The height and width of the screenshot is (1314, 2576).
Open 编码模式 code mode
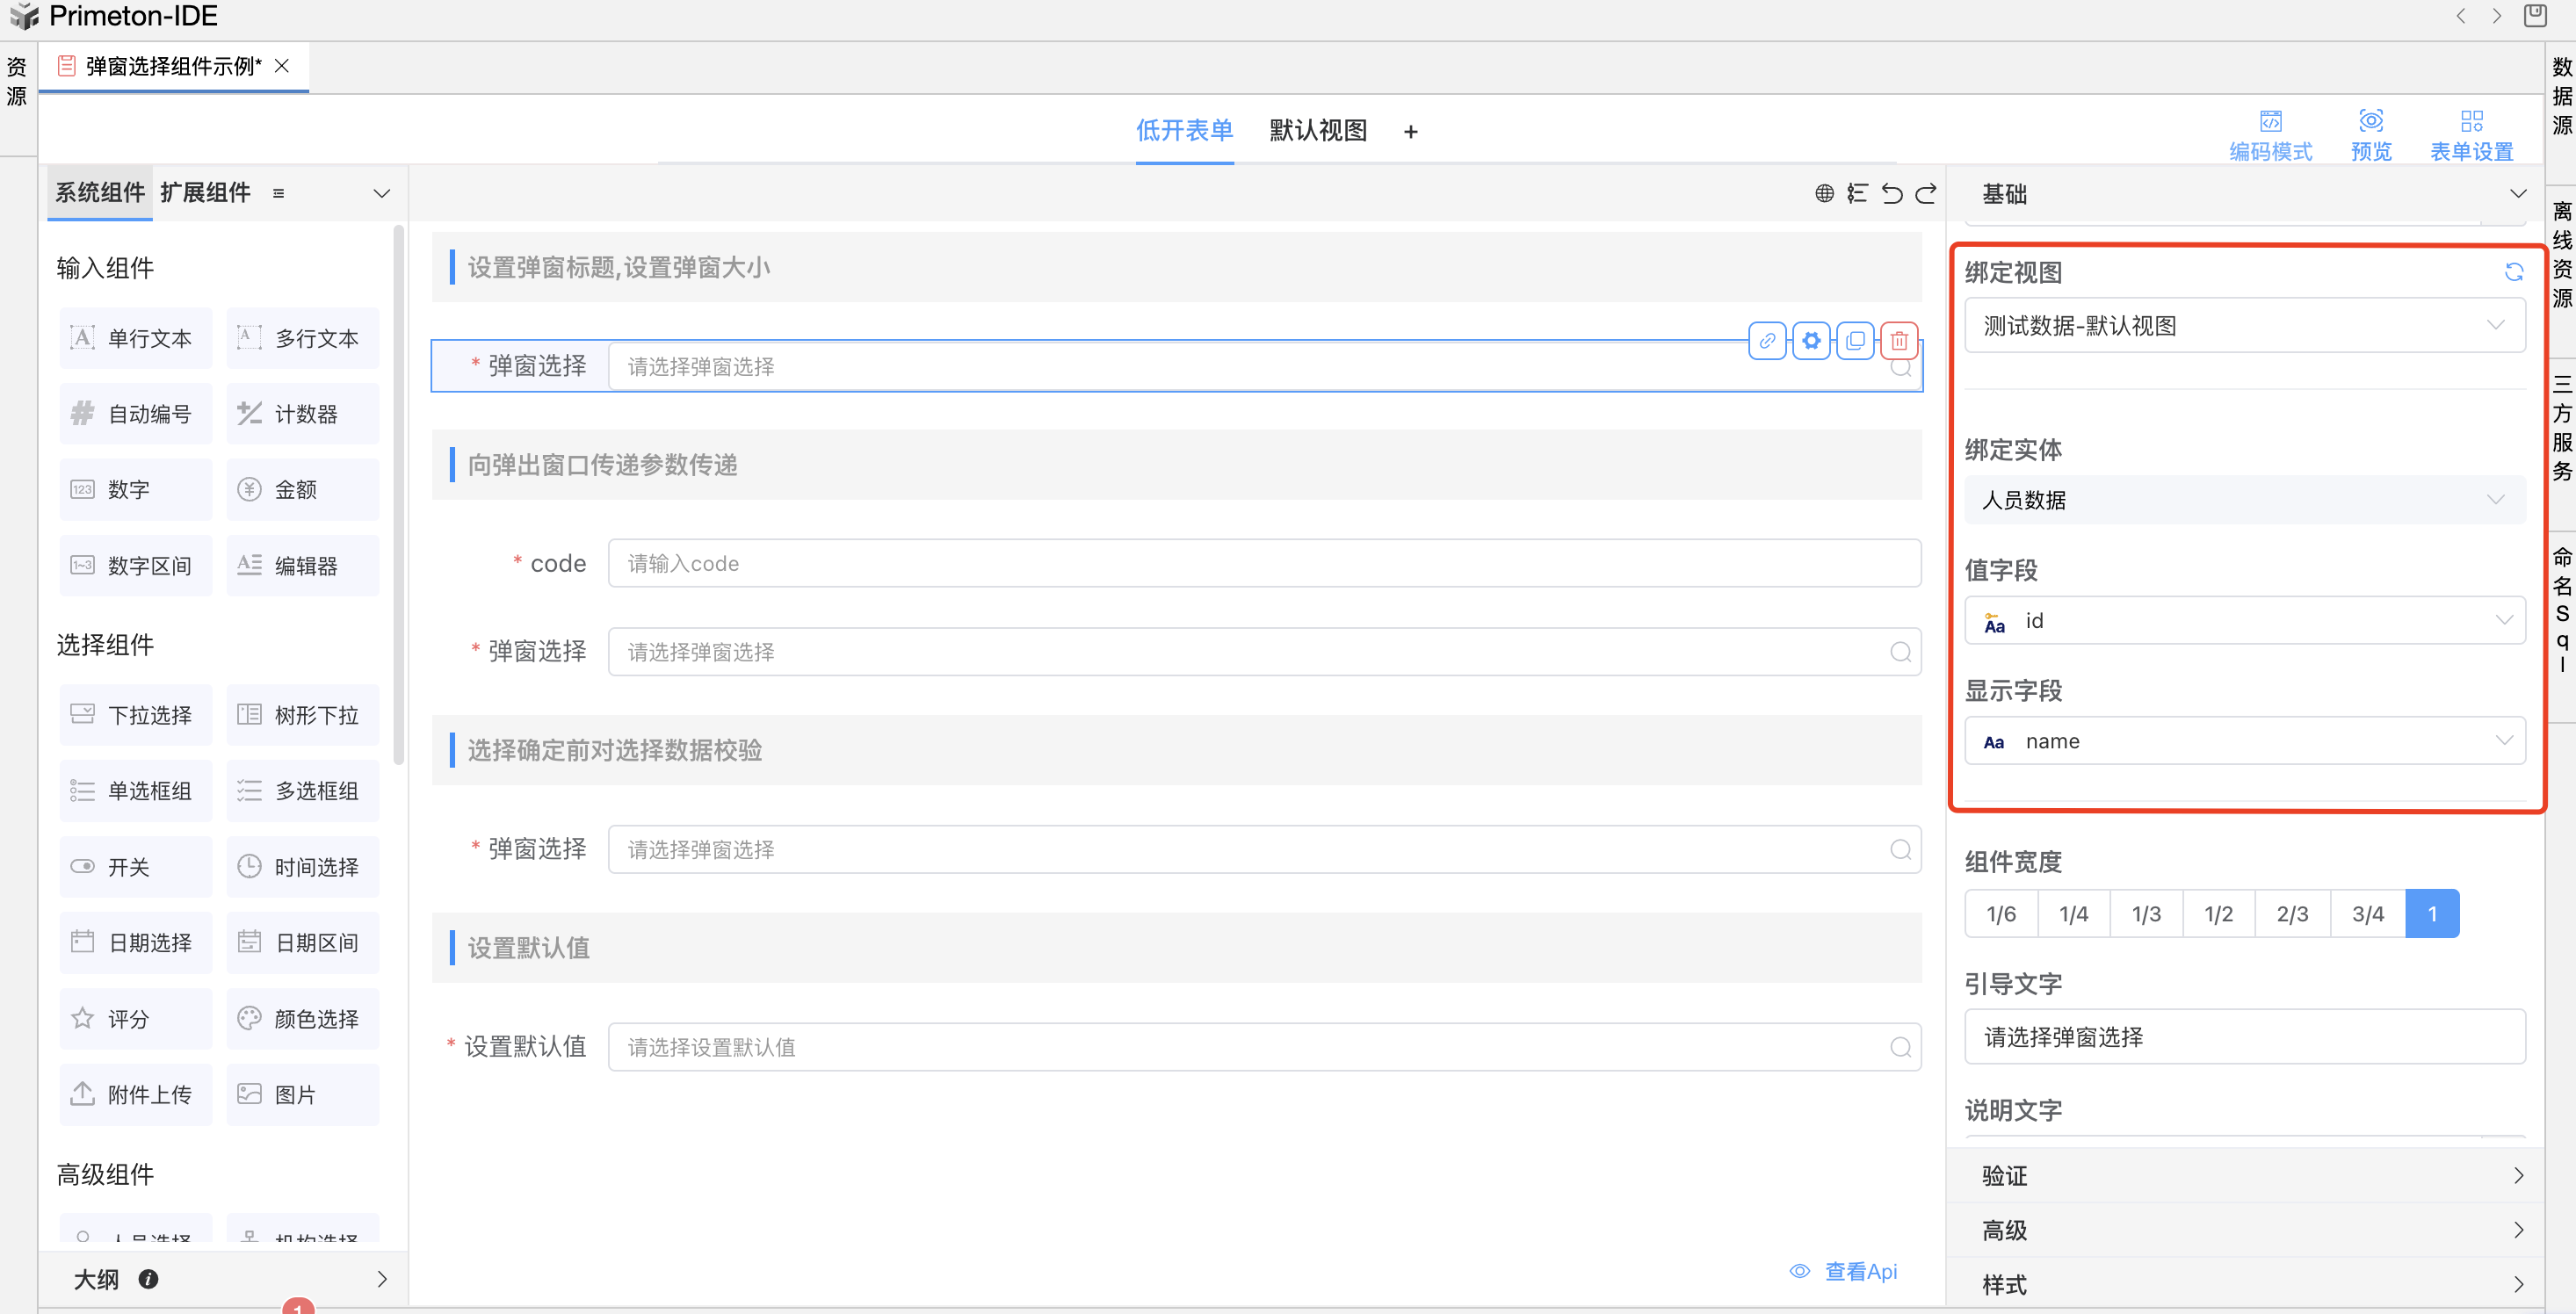tap(2270, 134)
